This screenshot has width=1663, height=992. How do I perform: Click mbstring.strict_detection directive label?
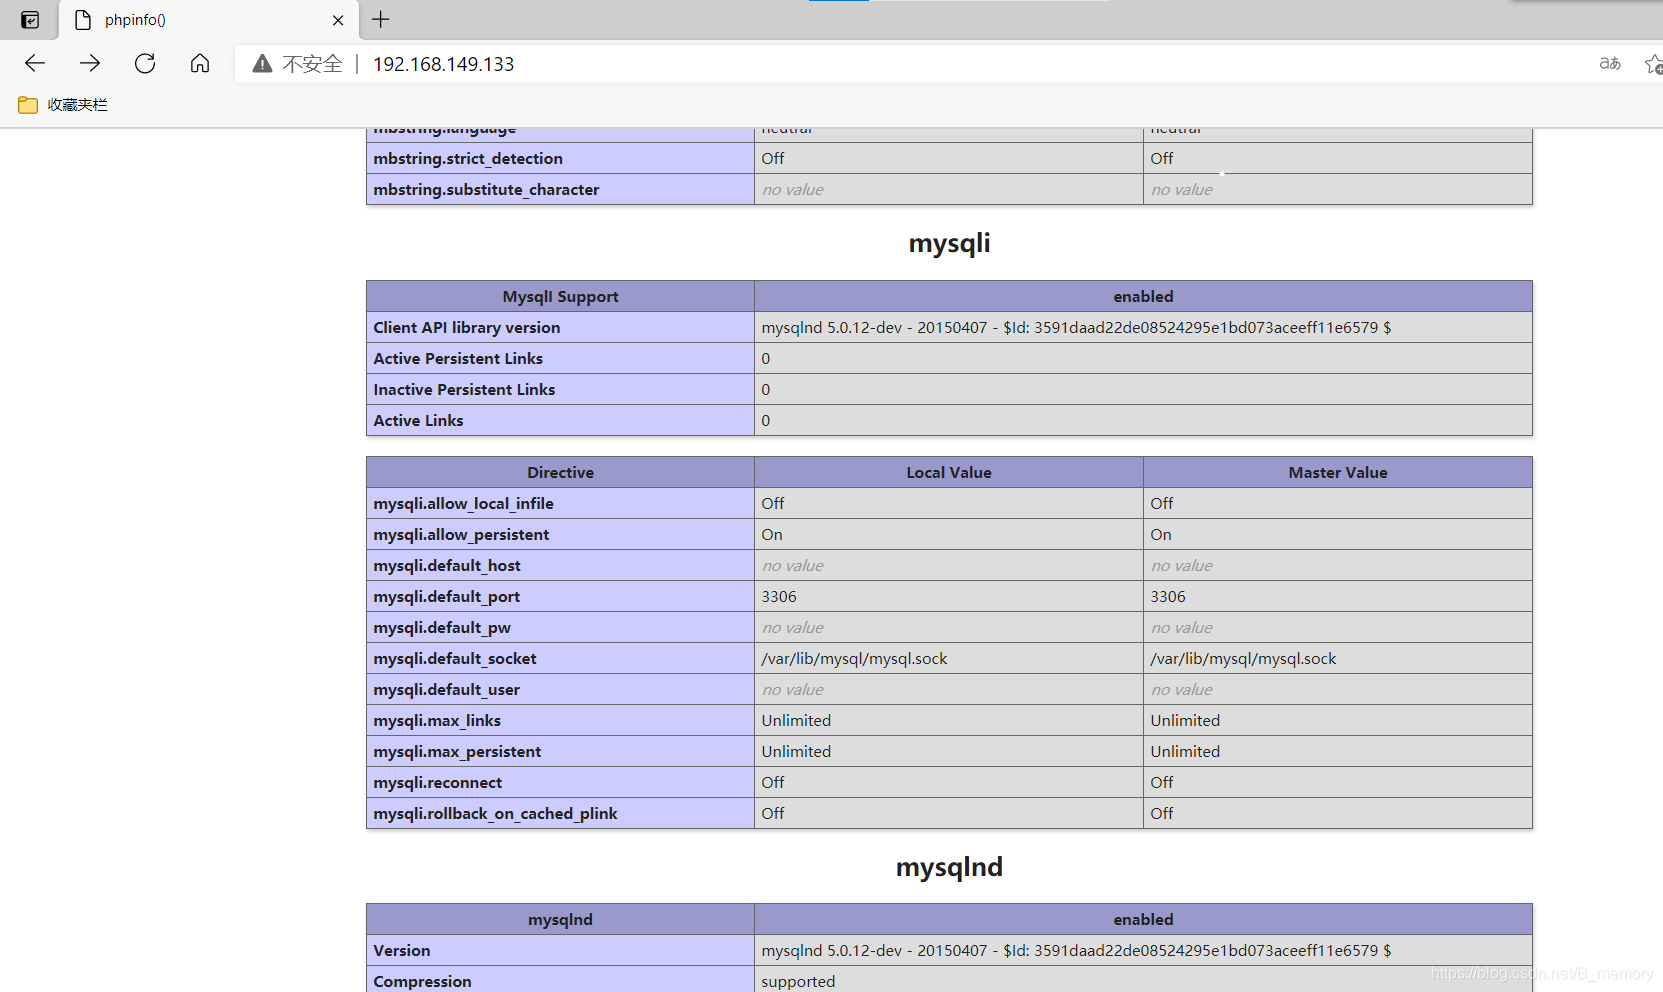pos(468,159)
